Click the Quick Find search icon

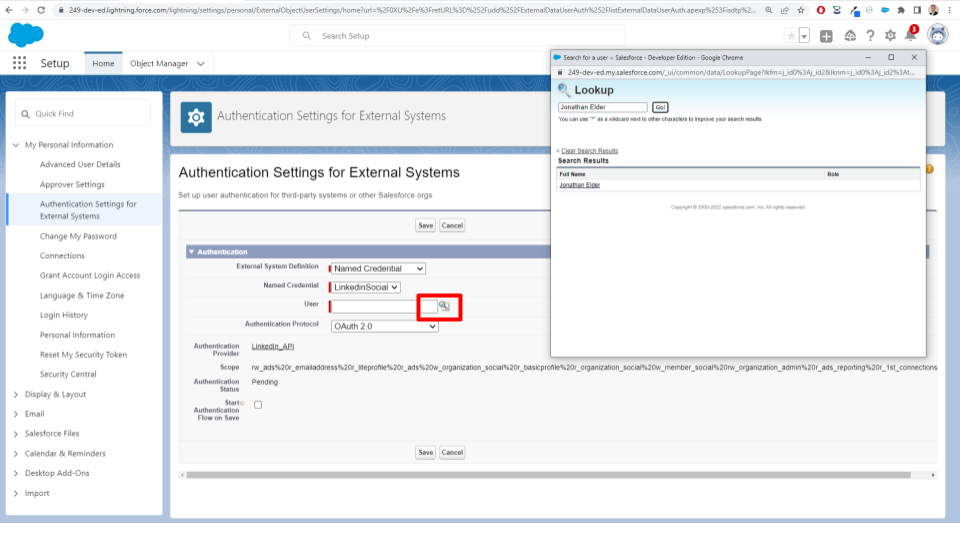25,114
